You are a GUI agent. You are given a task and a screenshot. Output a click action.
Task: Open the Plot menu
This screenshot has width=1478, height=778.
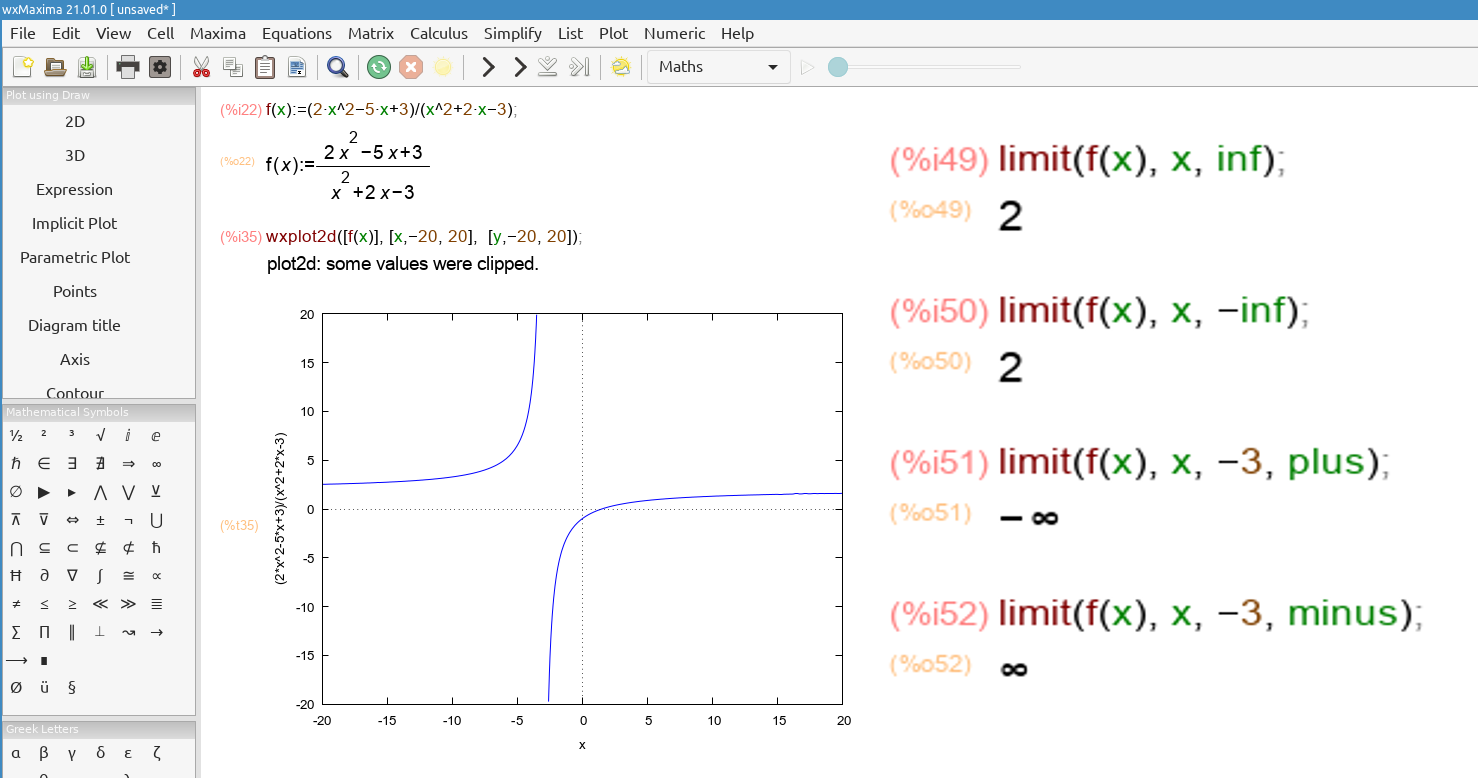click(613, 33)
